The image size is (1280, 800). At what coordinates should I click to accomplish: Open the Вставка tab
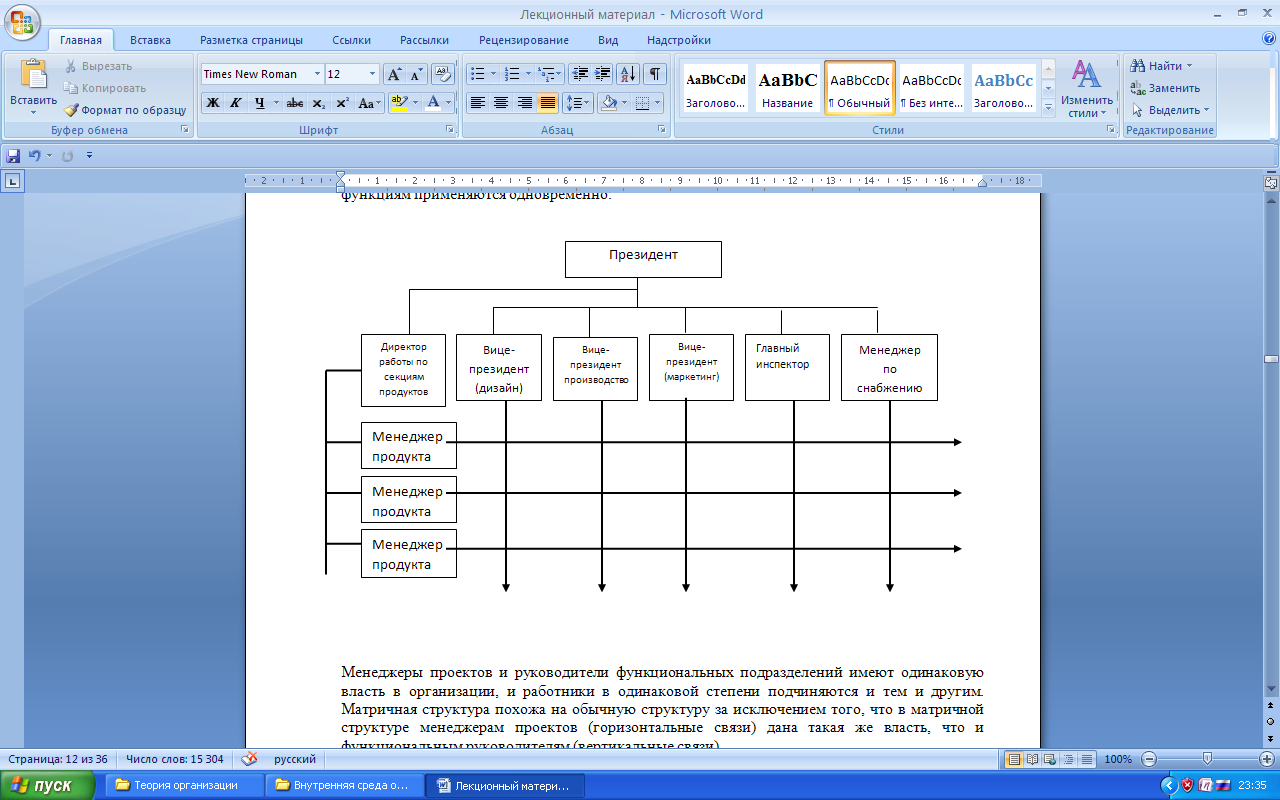click(x=150, y=40)
